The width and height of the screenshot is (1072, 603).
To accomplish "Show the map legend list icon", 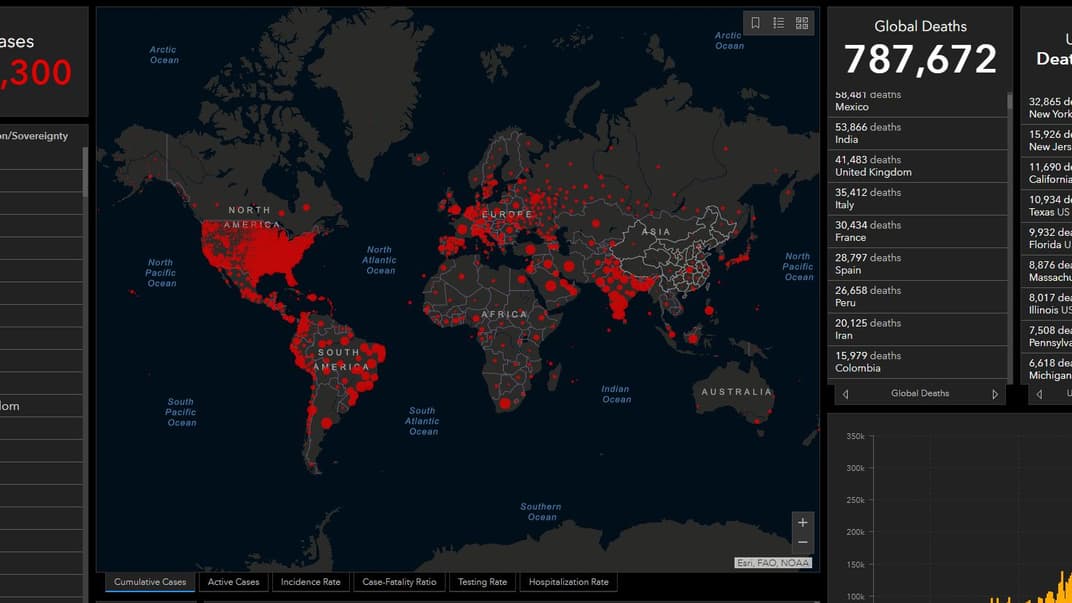I will pos(778,23).
